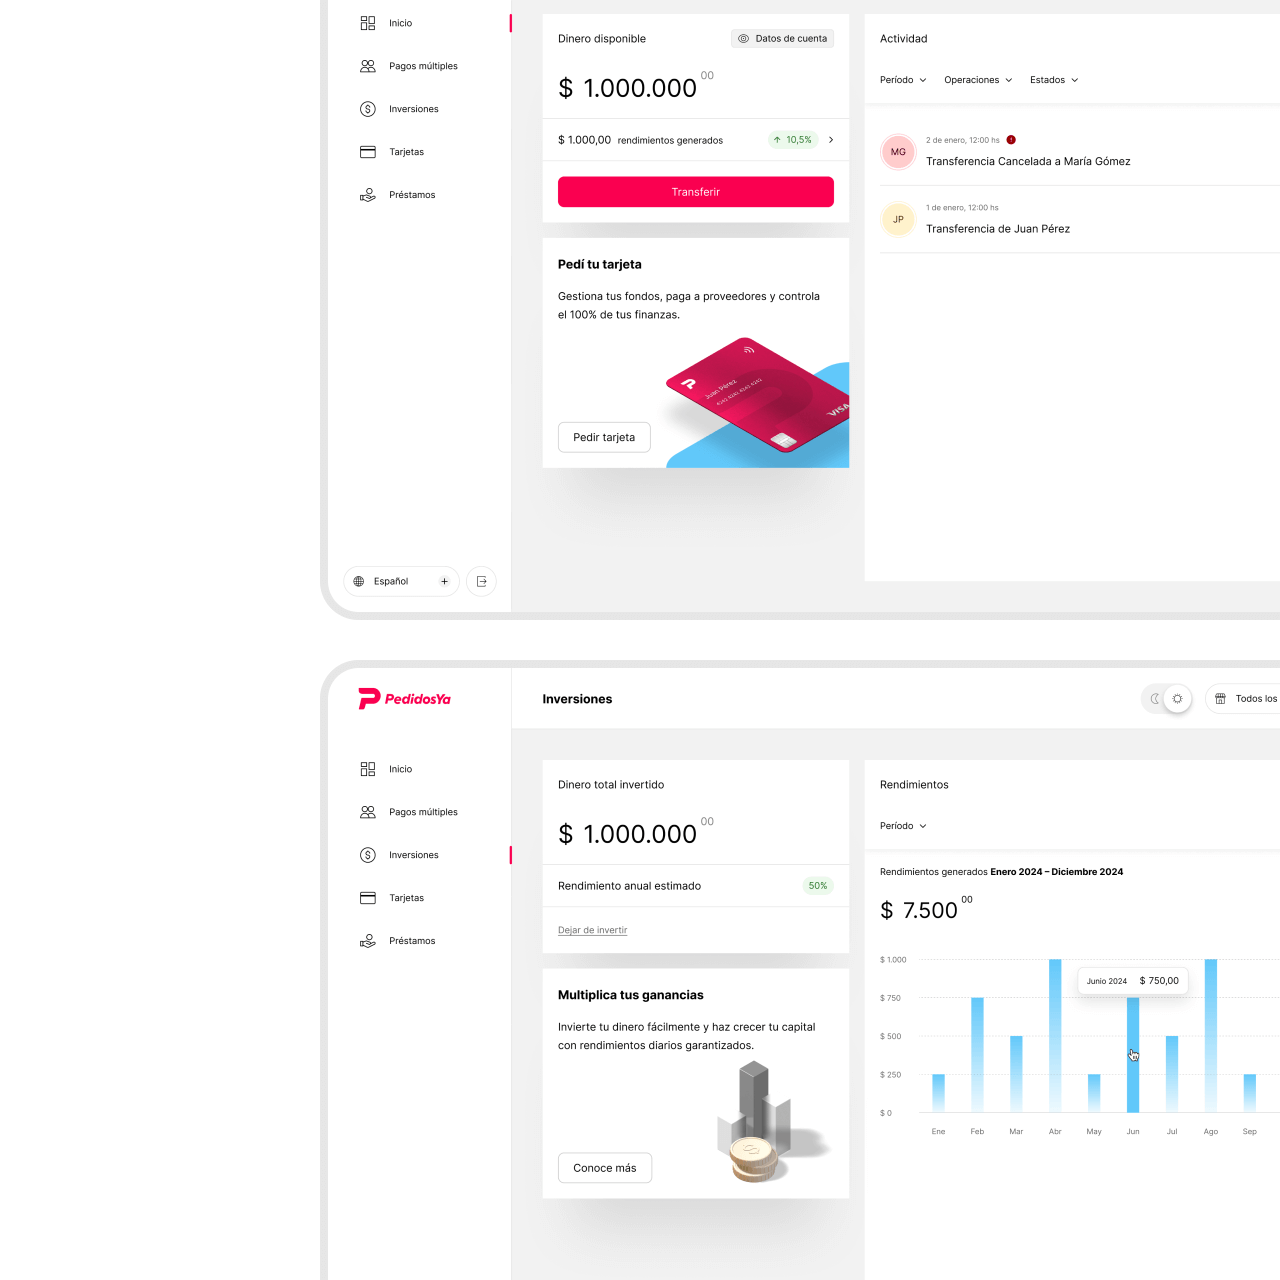
Task: Open the Transferencia de Juan Pérez entry
Action: pyautogui.click(x=997, y=229)
